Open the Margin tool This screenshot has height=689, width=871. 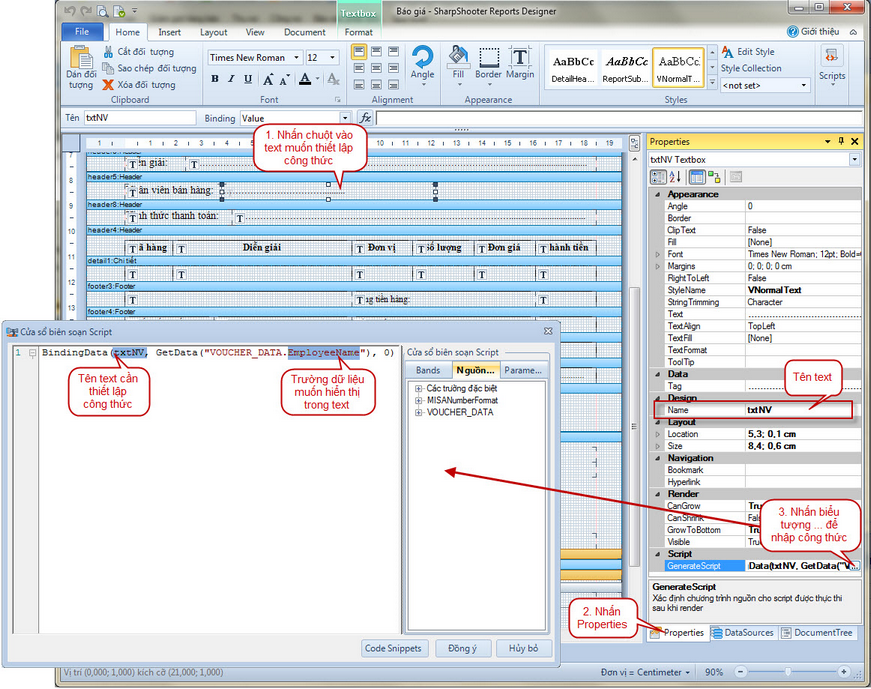[x=520, y=64]
